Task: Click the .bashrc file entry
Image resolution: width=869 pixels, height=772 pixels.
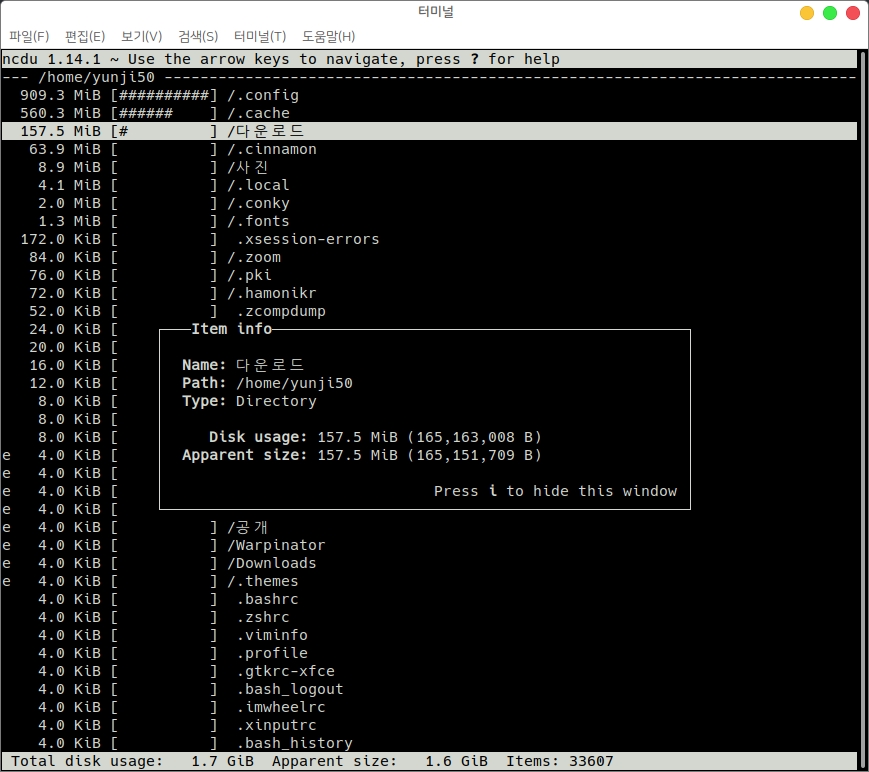Action: point(267,599)
